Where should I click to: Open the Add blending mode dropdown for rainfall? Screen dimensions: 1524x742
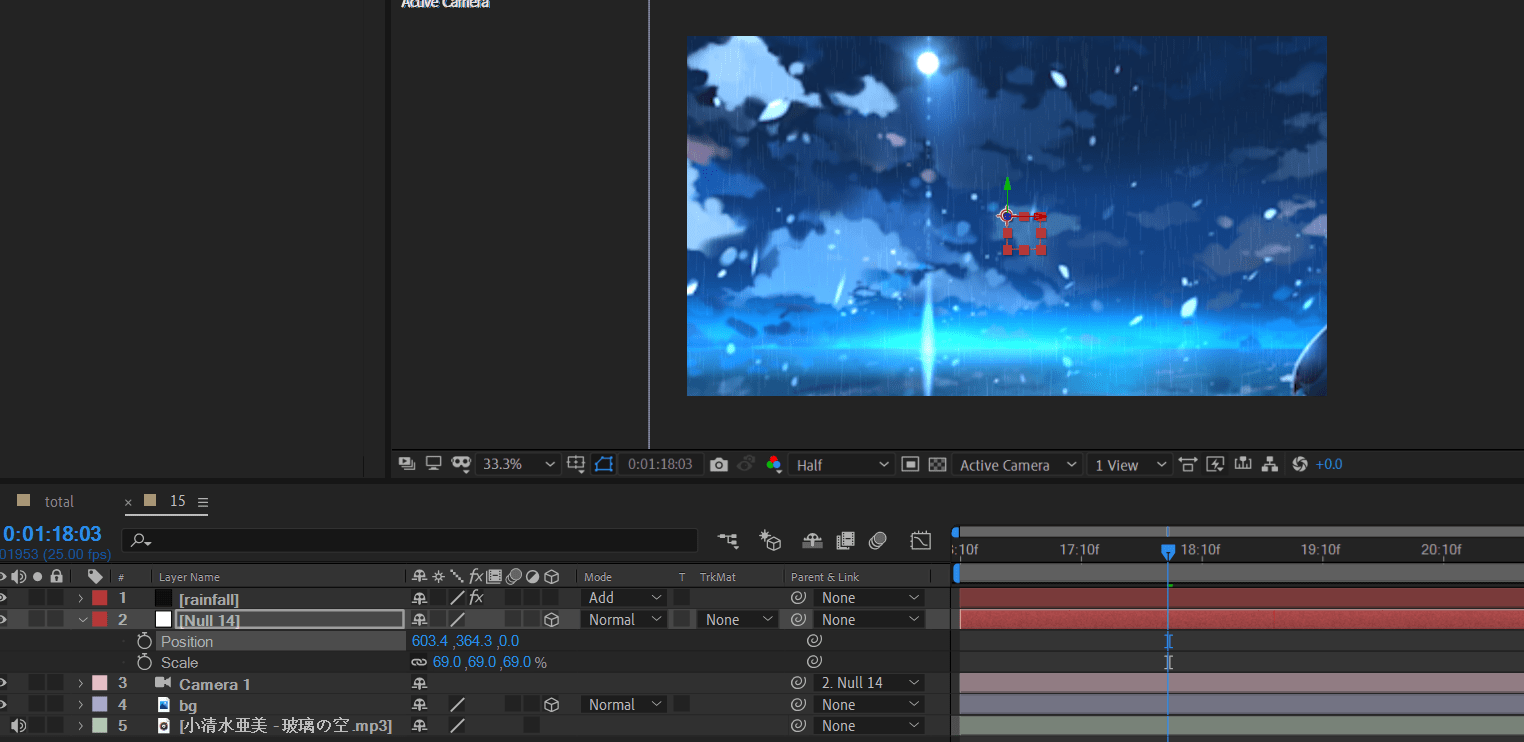pyautogui.click(x=625, y=598)
